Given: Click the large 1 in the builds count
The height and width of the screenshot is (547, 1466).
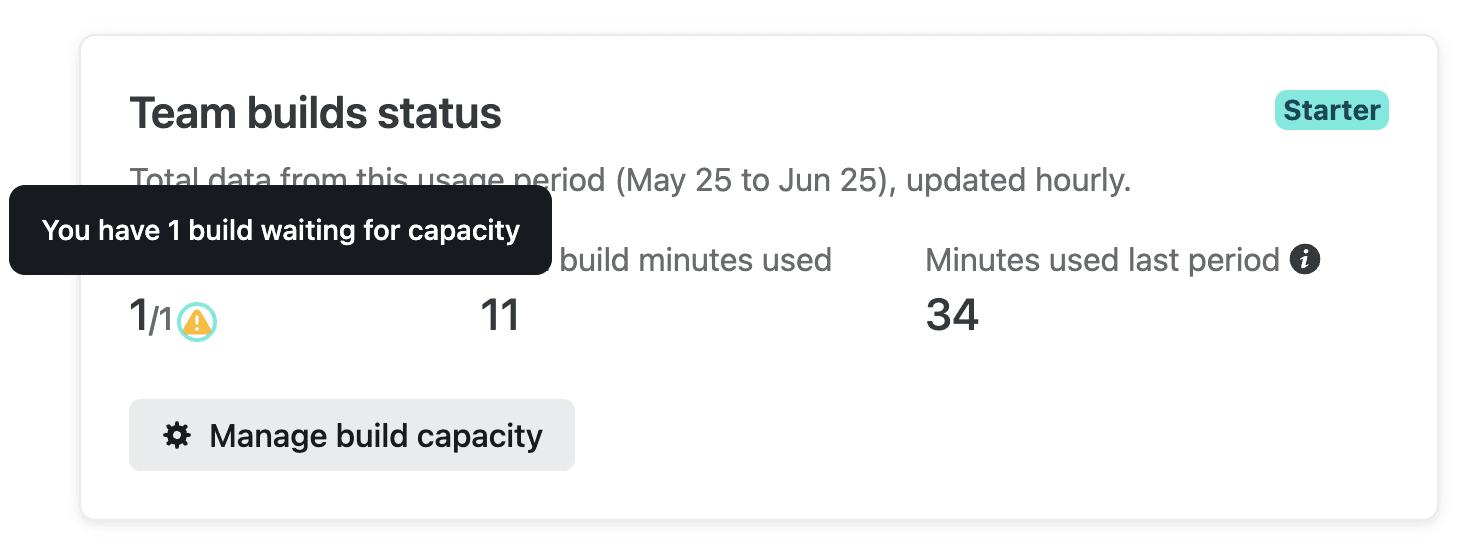Looking at the screenshot, I should 138,317.
